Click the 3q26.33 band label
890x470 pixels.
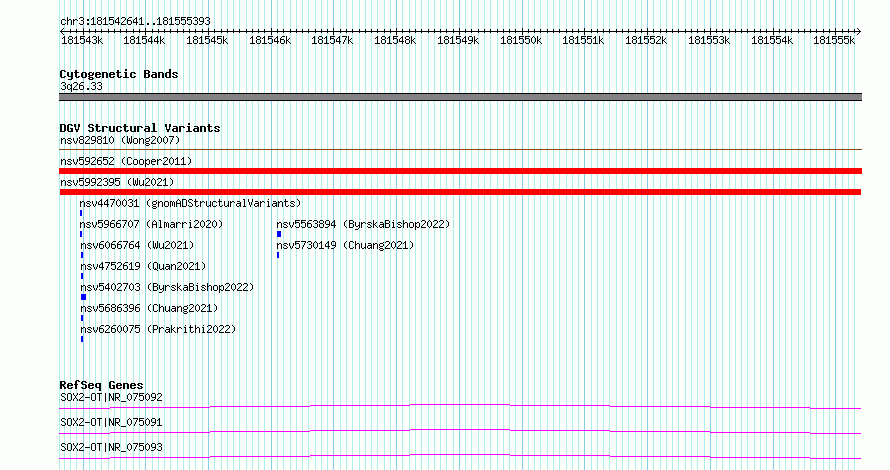pos(81,87)
